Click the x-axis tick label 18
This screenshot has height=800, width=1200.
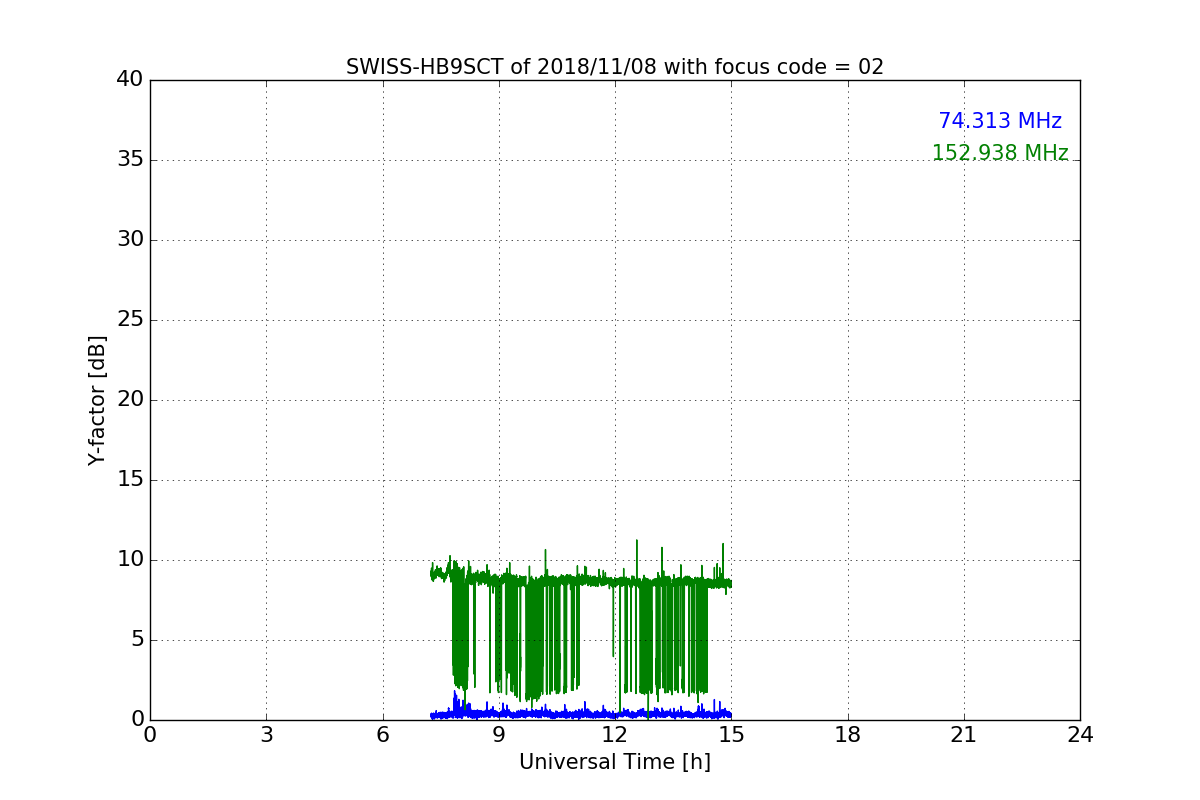point(848,735)
